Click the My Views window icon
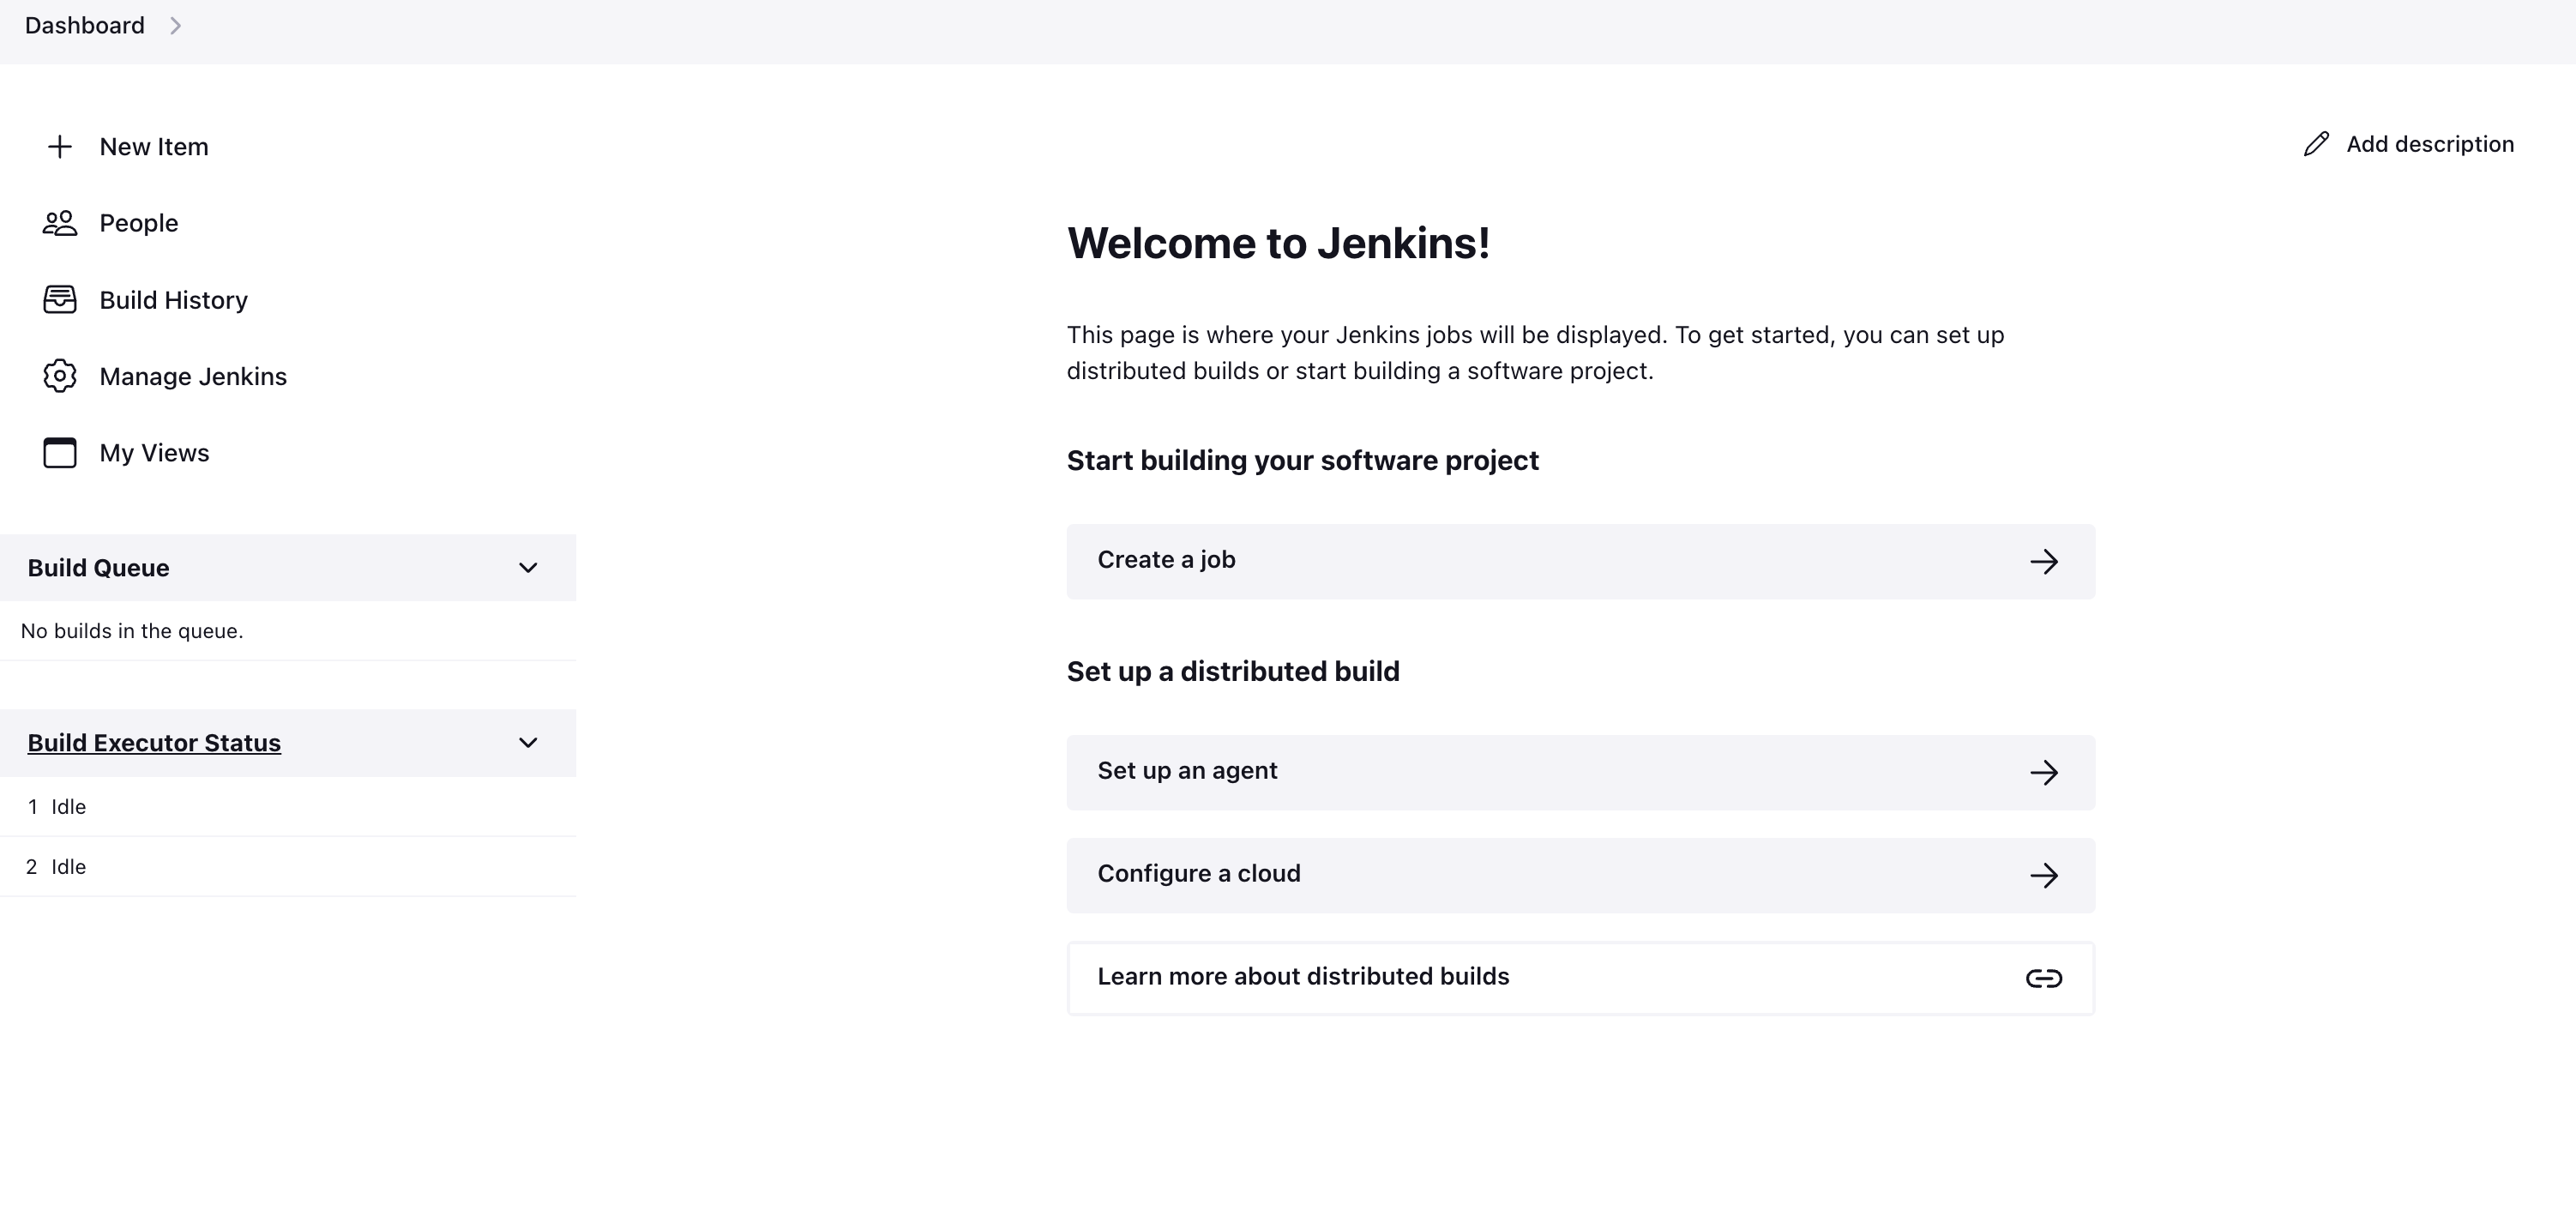The image size is (2576, 1223). click(x=60, y=453)
